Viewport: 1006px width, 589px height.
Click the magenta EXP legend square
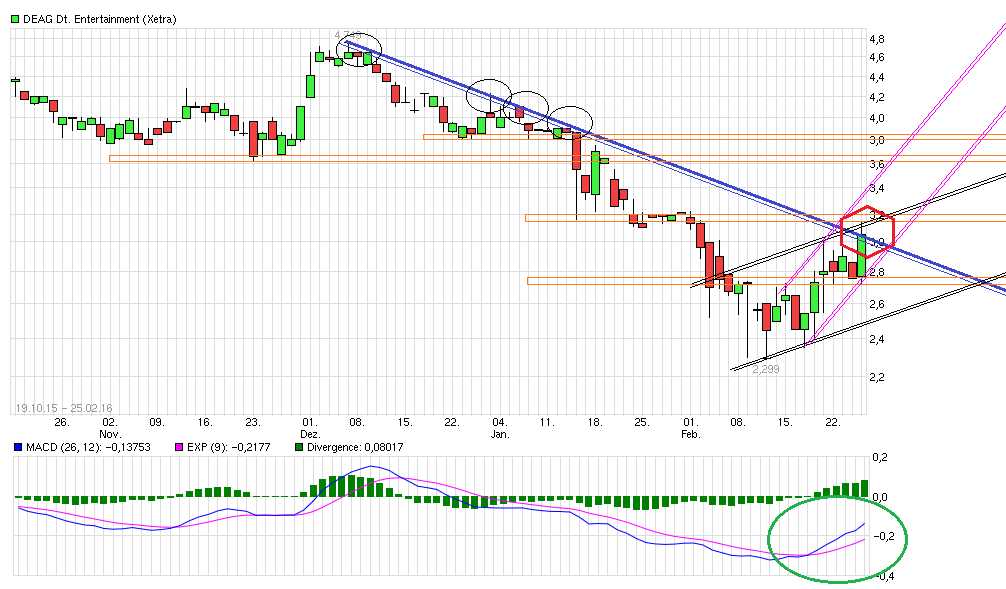point(179,447)
